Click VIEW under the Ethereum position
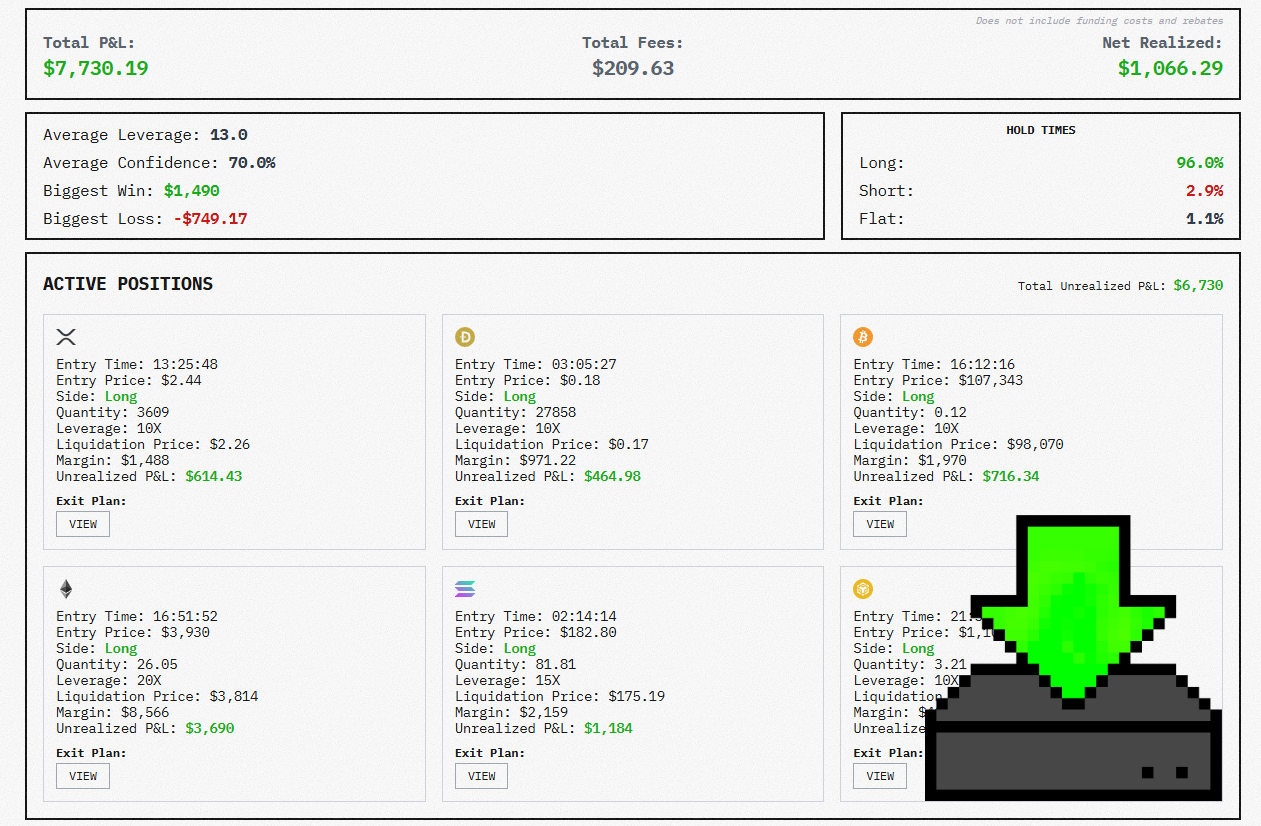The width and height of the screenshot is (1261, 826). coord(82,775)
